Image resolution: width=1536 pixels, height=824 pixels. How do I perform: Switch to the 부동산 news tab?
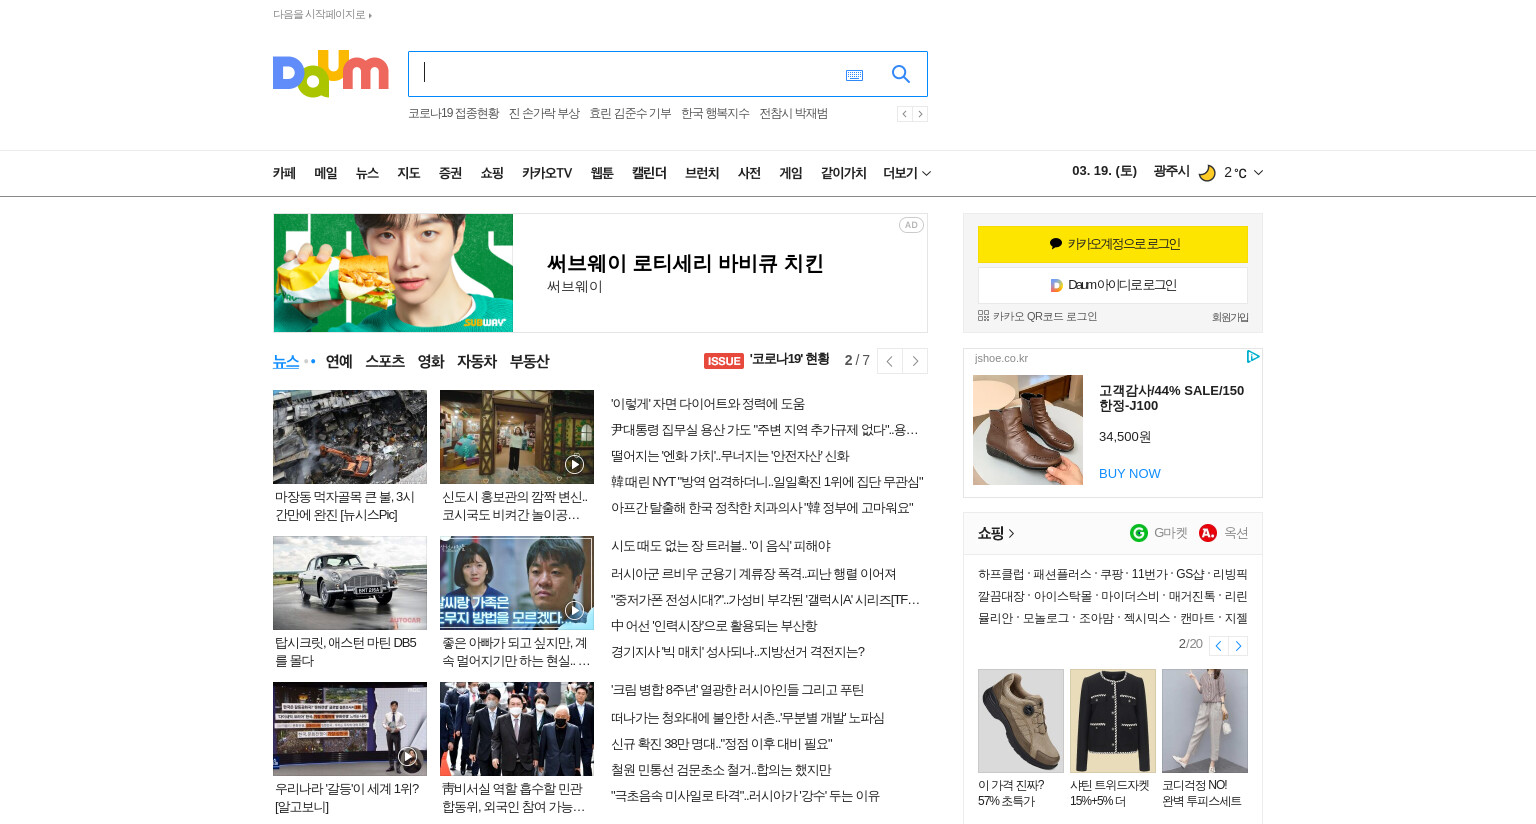(x=529, y=361)
